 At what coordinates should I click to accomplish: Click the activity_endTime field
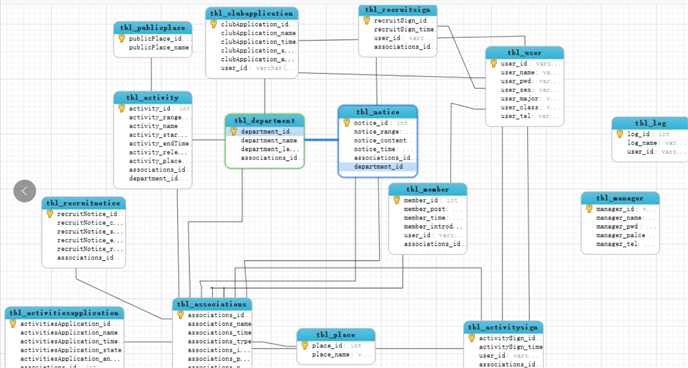click(159, 143)
